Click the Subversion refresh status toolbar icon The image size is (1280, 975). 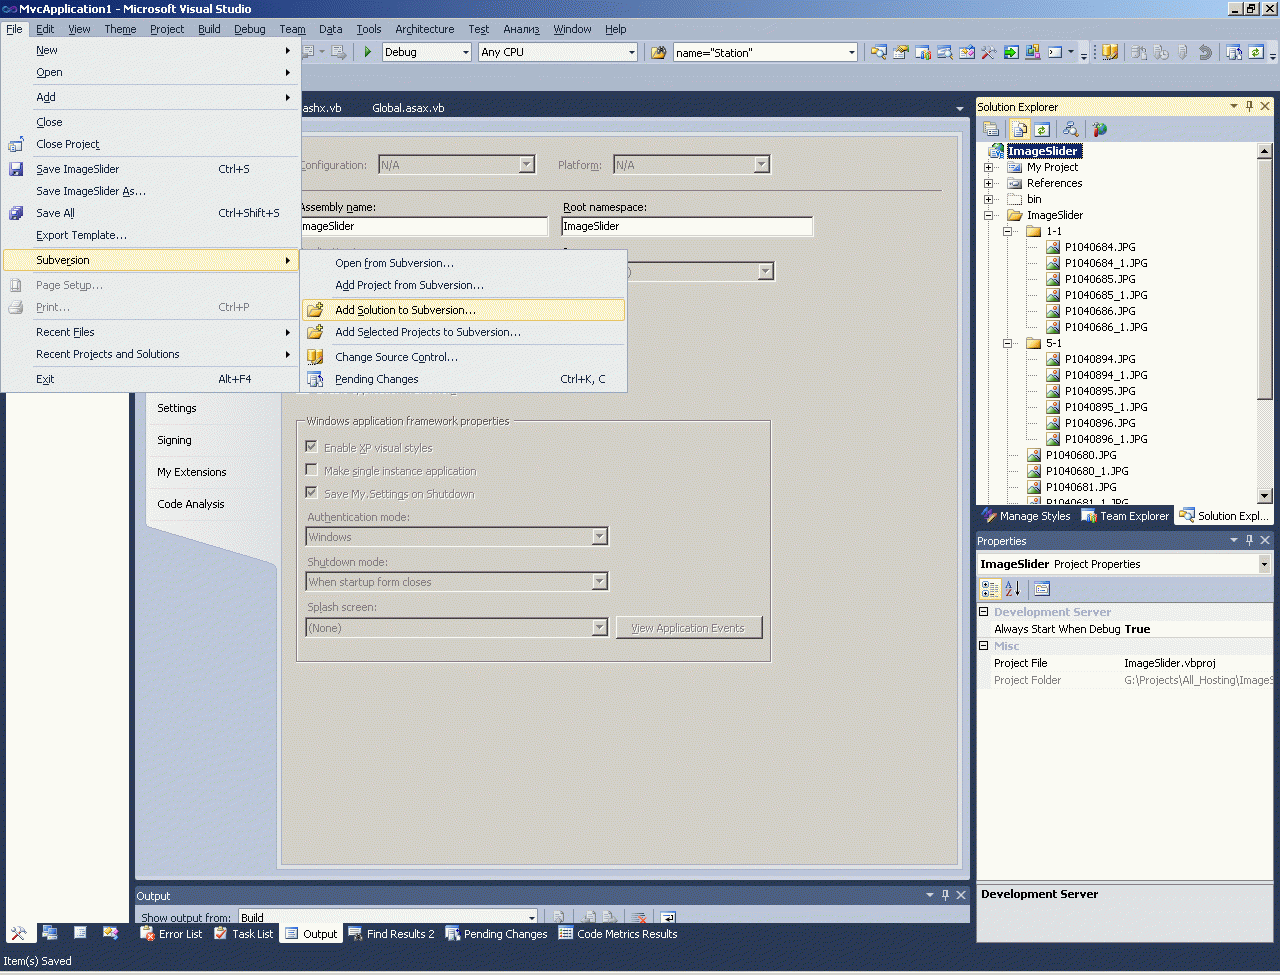[x=1256, y=52]
